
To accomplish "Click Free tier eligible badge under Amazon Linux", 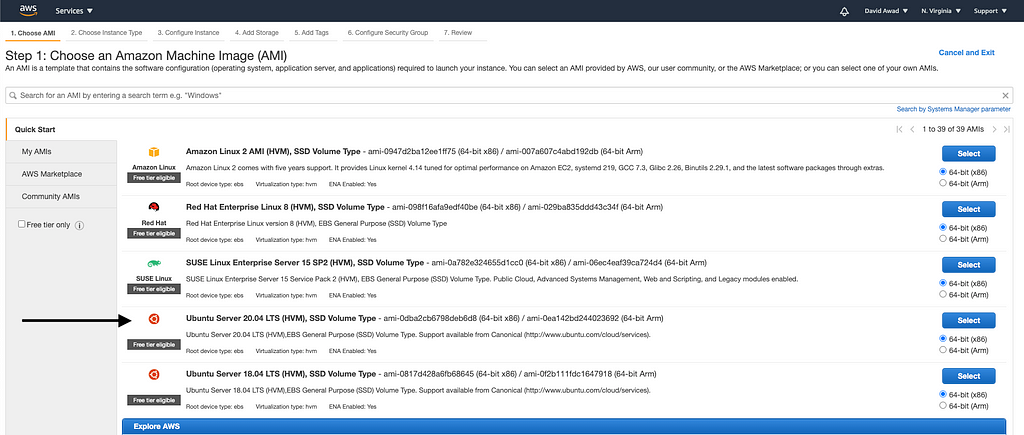I will click(154, 178).
